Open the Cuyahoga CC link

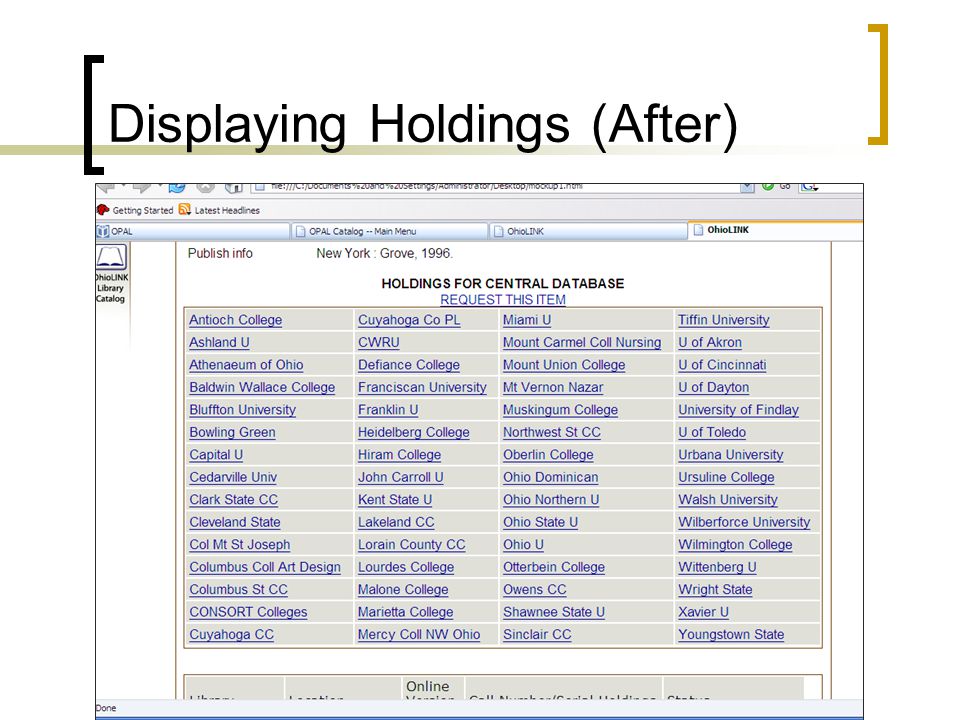point(231,635)
